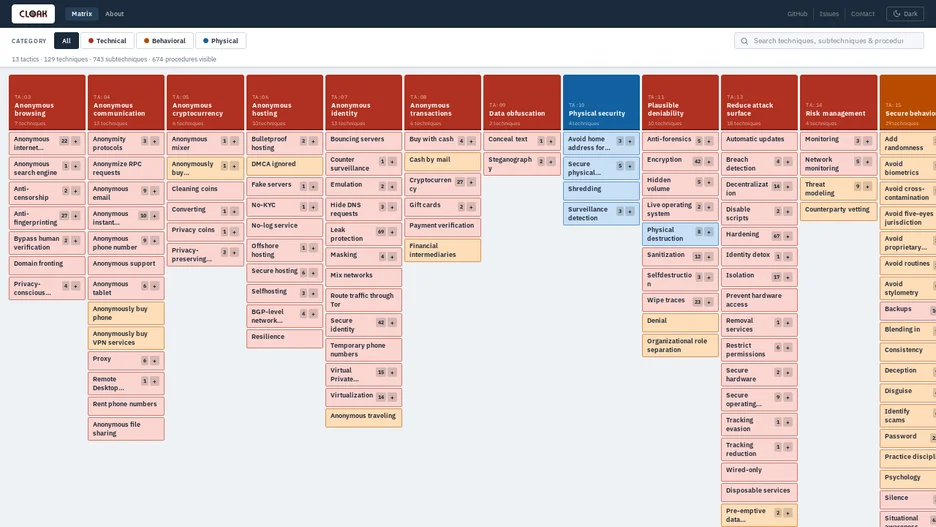Open the Cash by mail technique card

coord(442,161)
